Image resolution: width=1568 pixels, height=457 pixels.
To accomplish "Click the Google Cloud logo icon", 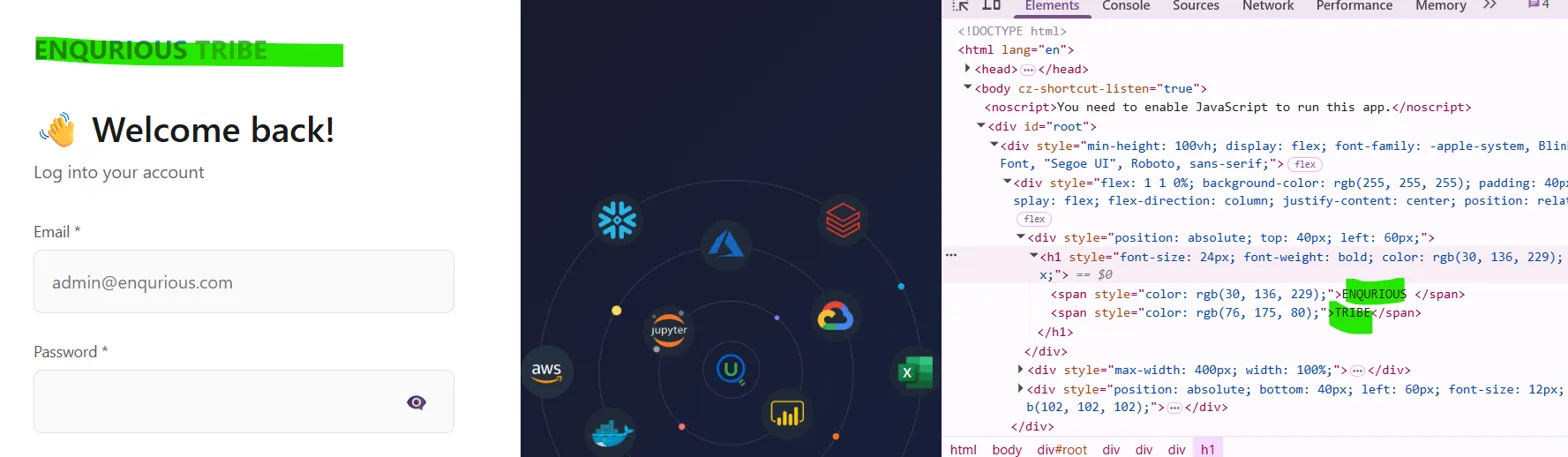I will [835, 317].
